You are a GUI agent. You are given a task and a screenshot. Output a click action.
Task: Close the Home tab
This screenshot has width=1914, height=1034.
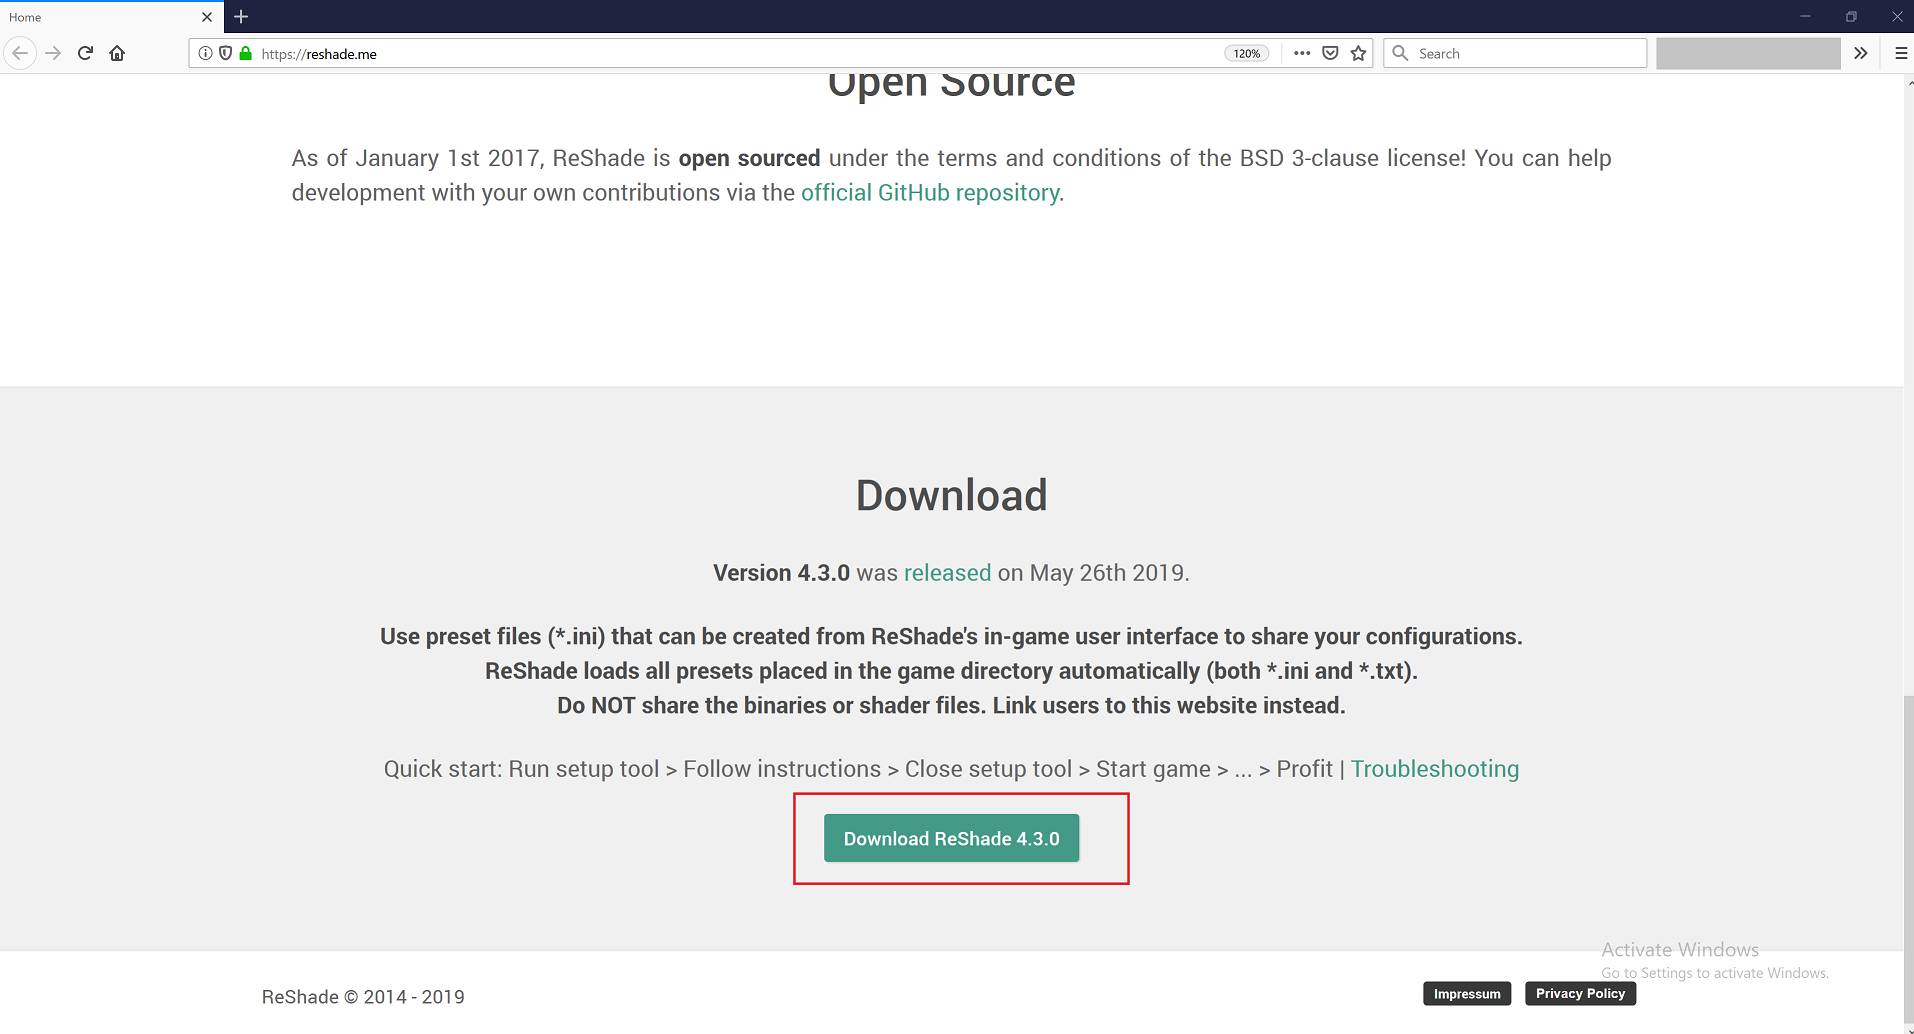(207, 17)
